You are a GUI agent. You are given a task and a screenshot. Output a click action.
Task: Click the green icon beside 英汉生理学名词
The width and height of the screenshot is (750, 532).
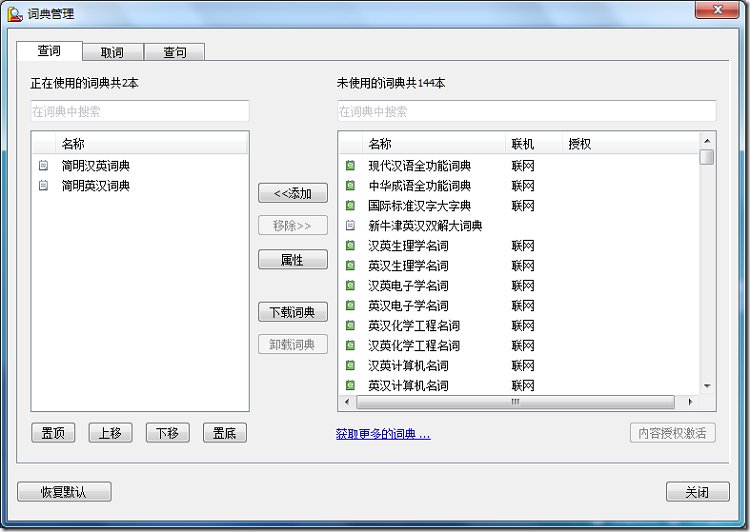(x=351, y=266)
